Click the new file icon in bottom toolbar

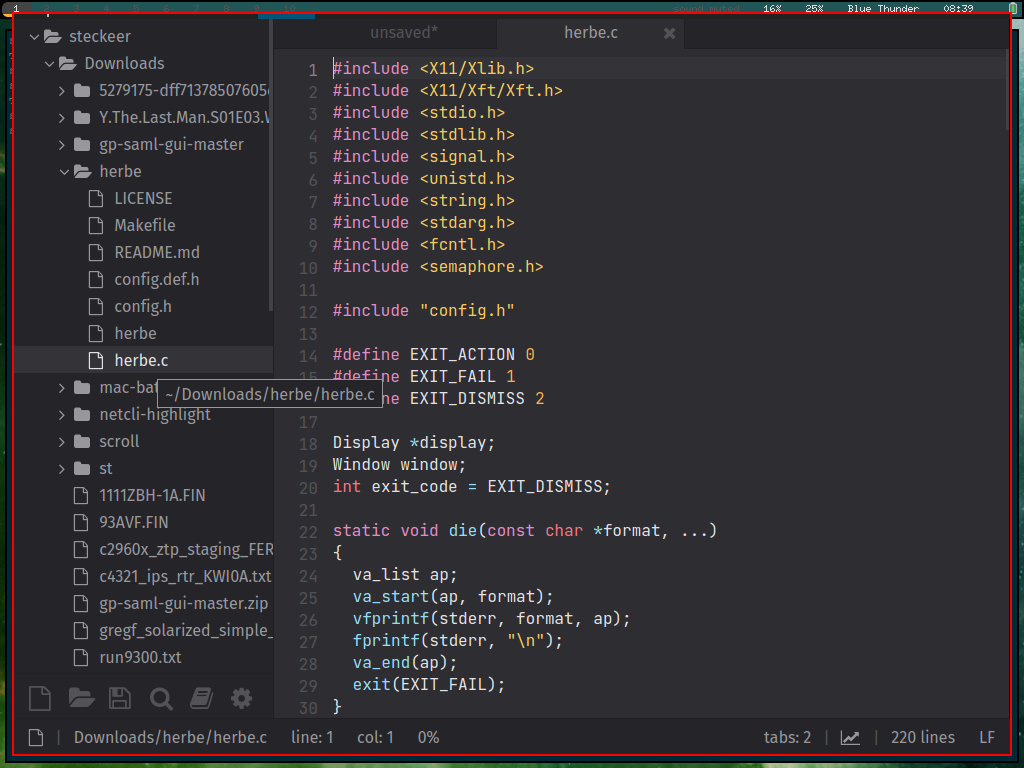[40, 698]
